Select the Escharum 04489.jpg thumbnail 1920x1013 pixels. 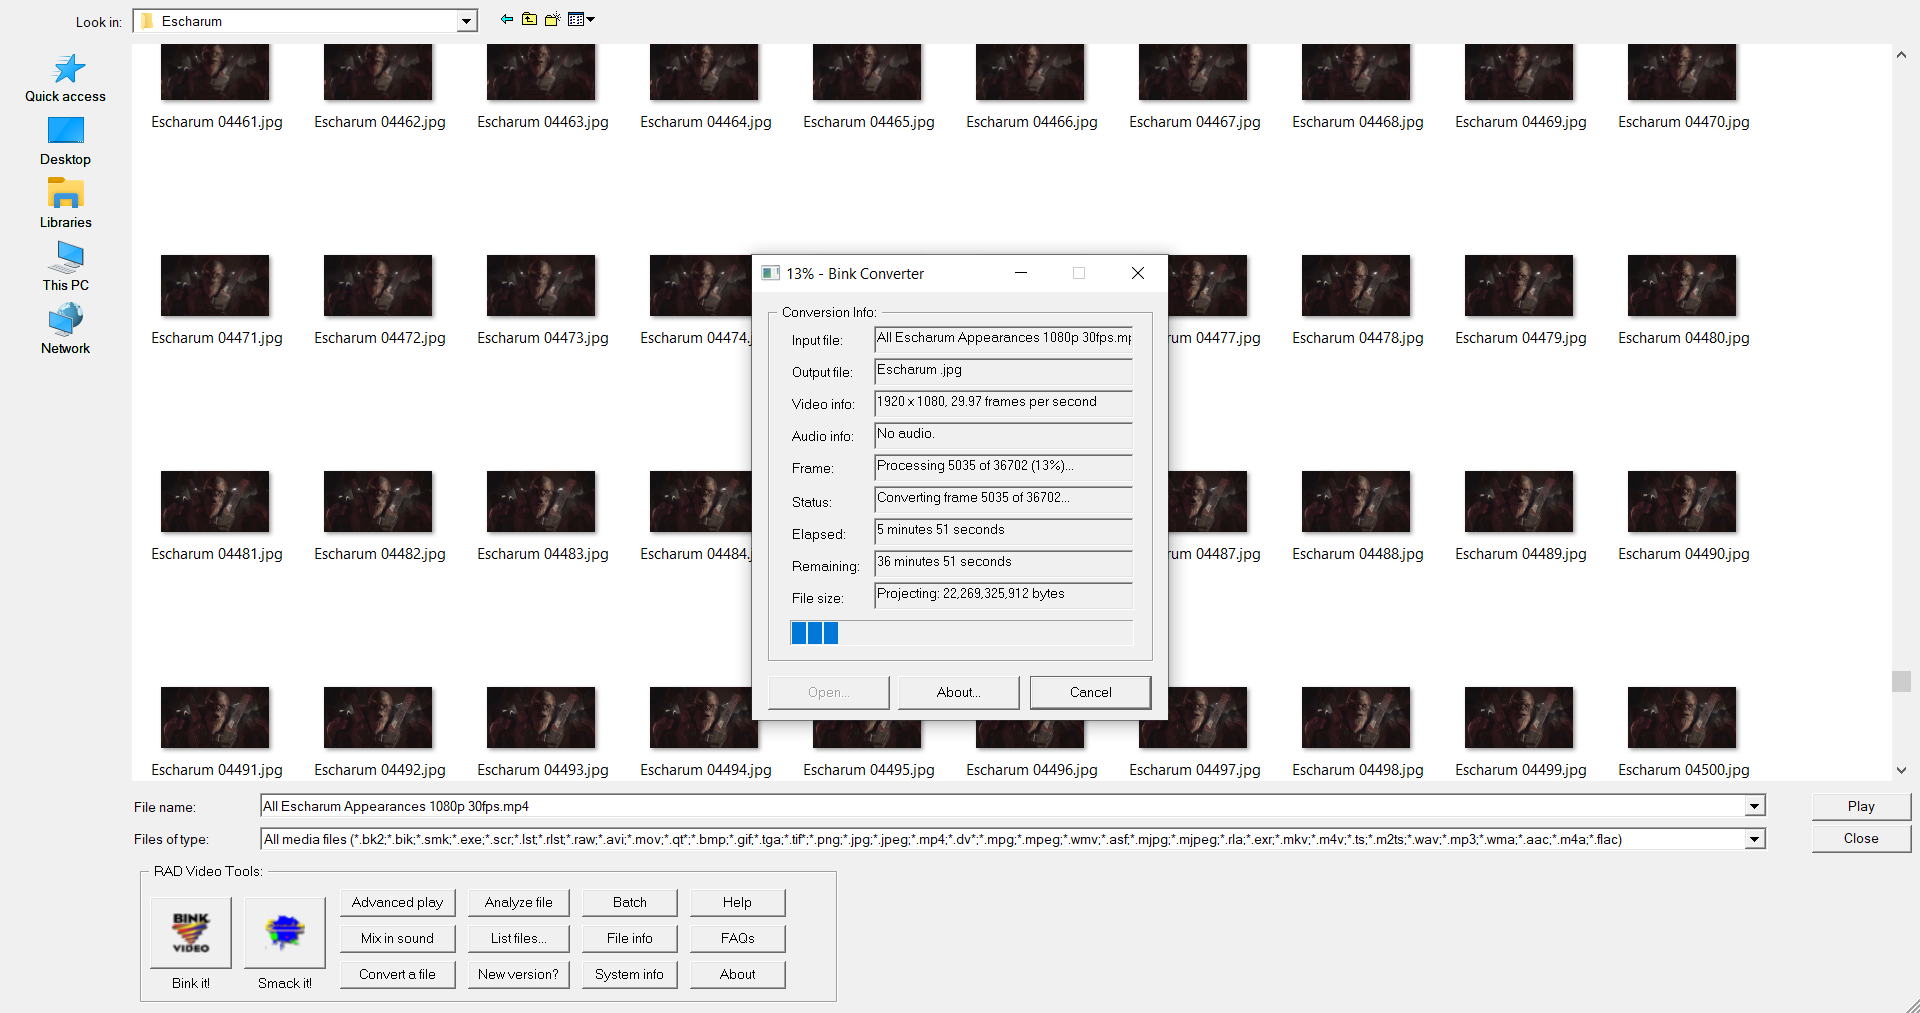click(x=1519, y=502)
